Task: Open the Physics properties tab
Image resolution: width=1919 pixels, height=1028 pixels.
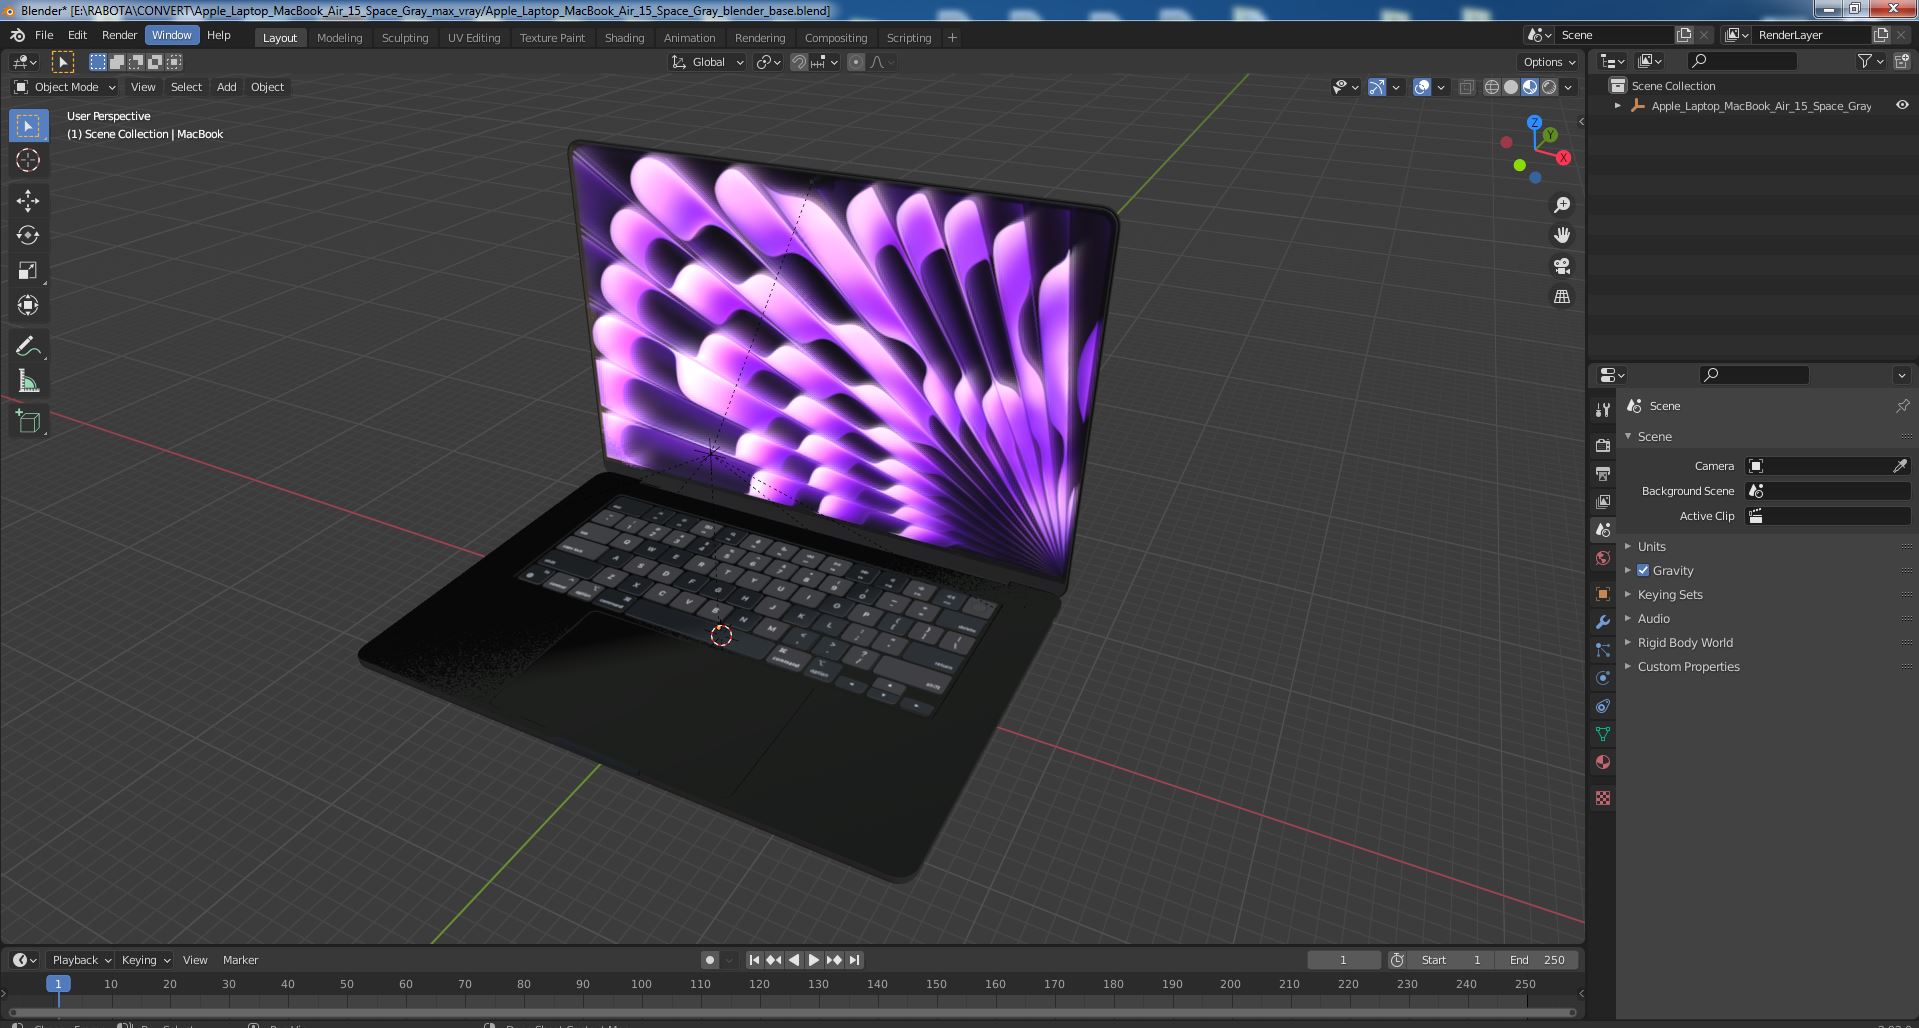Action: coord(1603,678)
